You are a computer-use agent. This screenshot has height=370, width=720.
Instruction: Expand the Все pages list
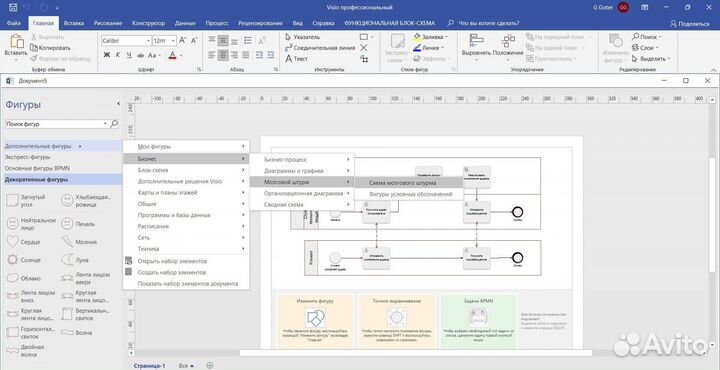click(x=186, y=365)
